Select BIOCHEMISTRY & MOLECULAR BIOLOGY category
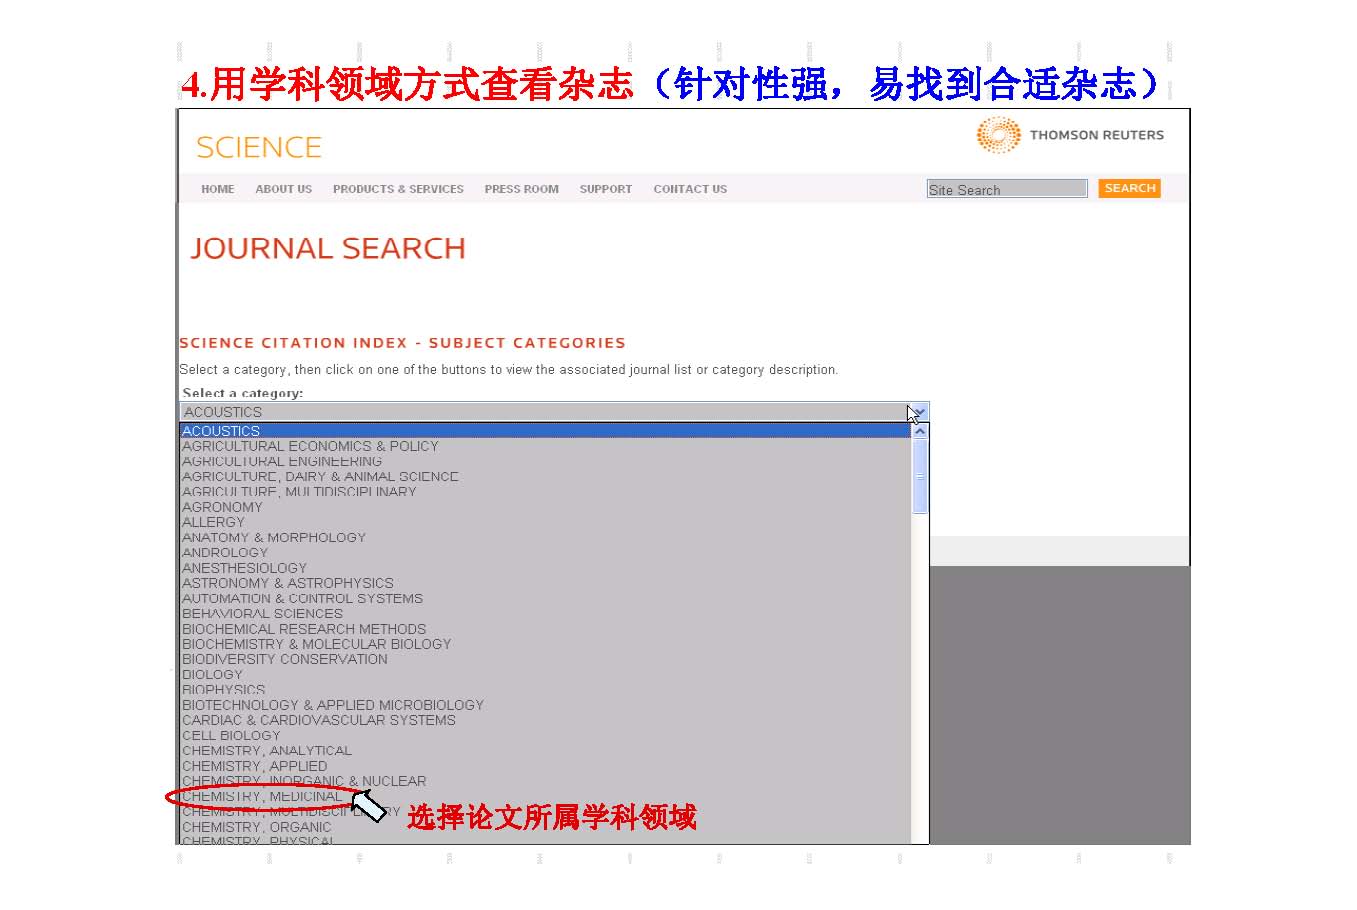The height and width of the screenshot is (910, 1357). pyautogui.click(x=316, y=644)
